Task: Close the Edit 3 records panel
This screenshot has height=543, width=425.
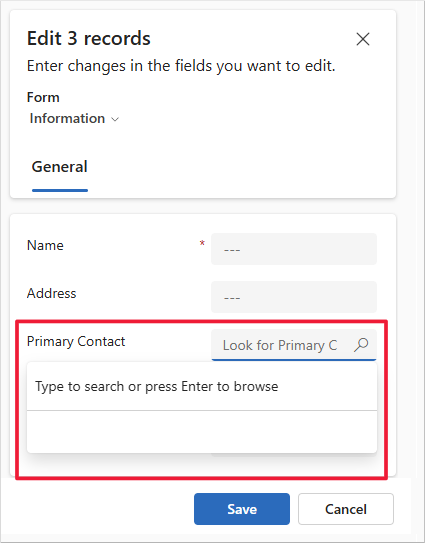Action: click(363, 39)
